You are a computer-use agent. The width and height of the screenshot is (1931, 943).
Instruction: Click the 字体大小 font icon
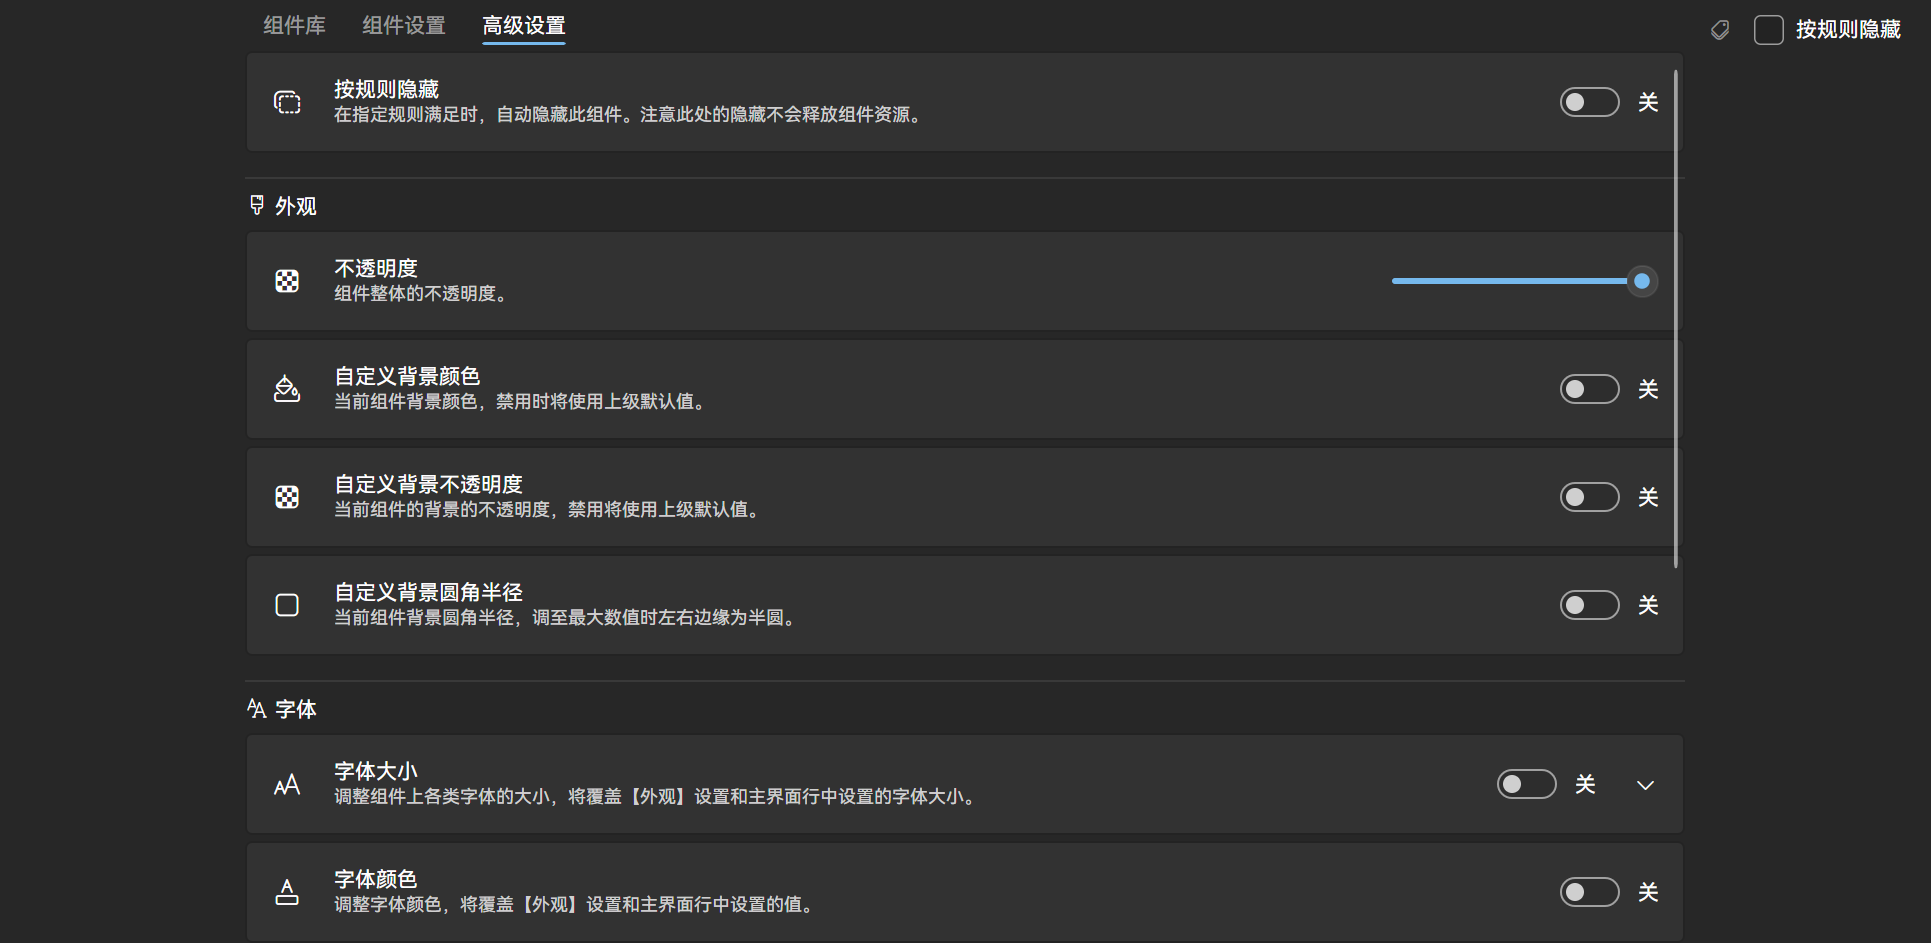pyautogui.click(x=287, y=785)
